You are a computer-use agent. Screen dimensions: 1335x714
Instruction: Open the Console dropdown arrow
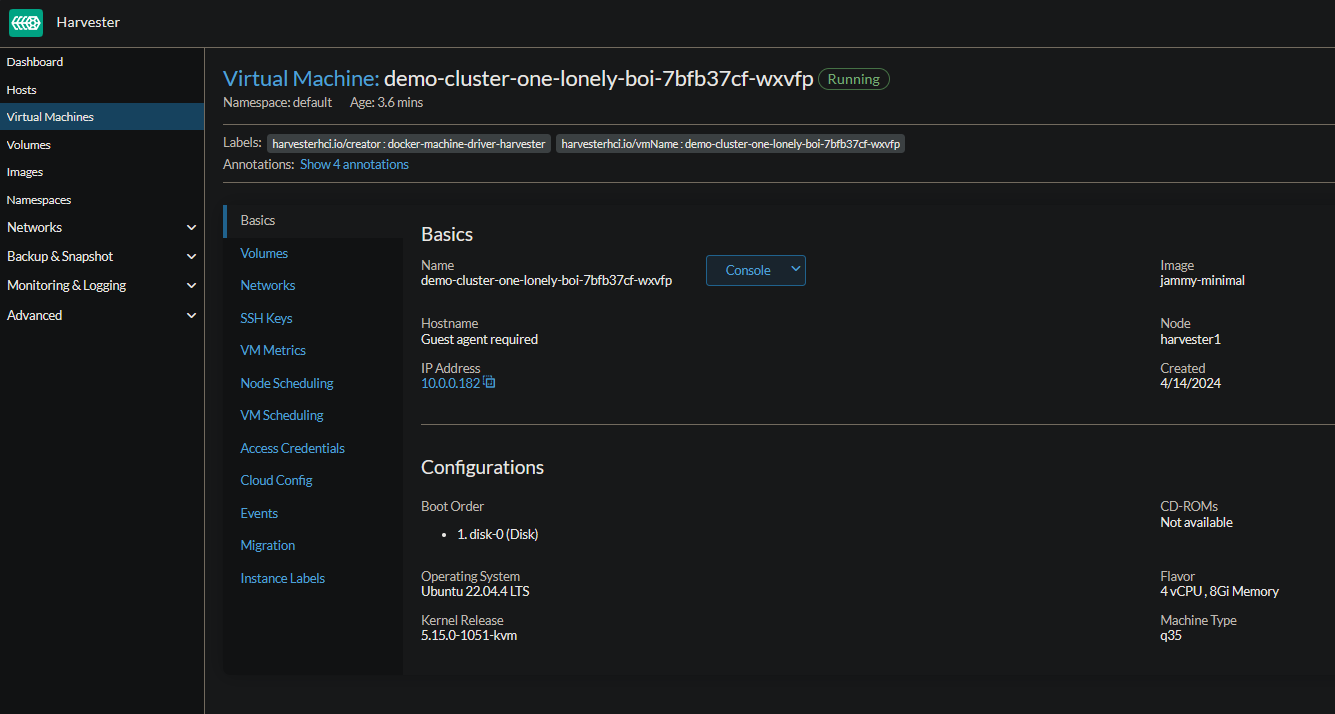(795, 269)
